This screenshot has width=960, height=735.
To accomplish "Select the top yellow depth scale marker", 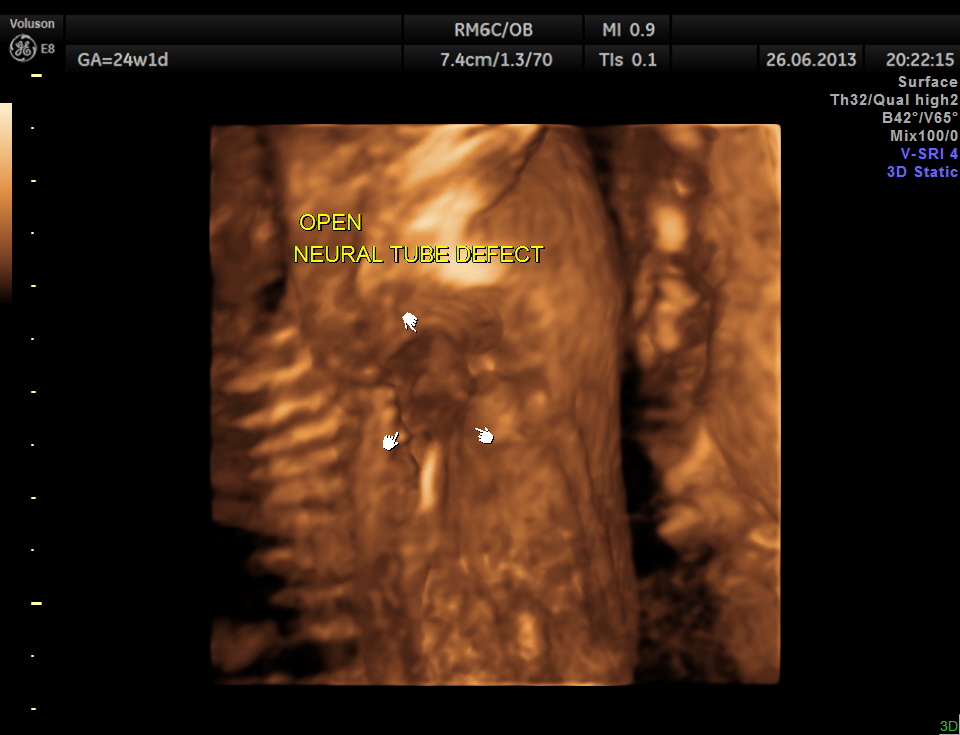I will pyautogui.click(x=37, y=76).
